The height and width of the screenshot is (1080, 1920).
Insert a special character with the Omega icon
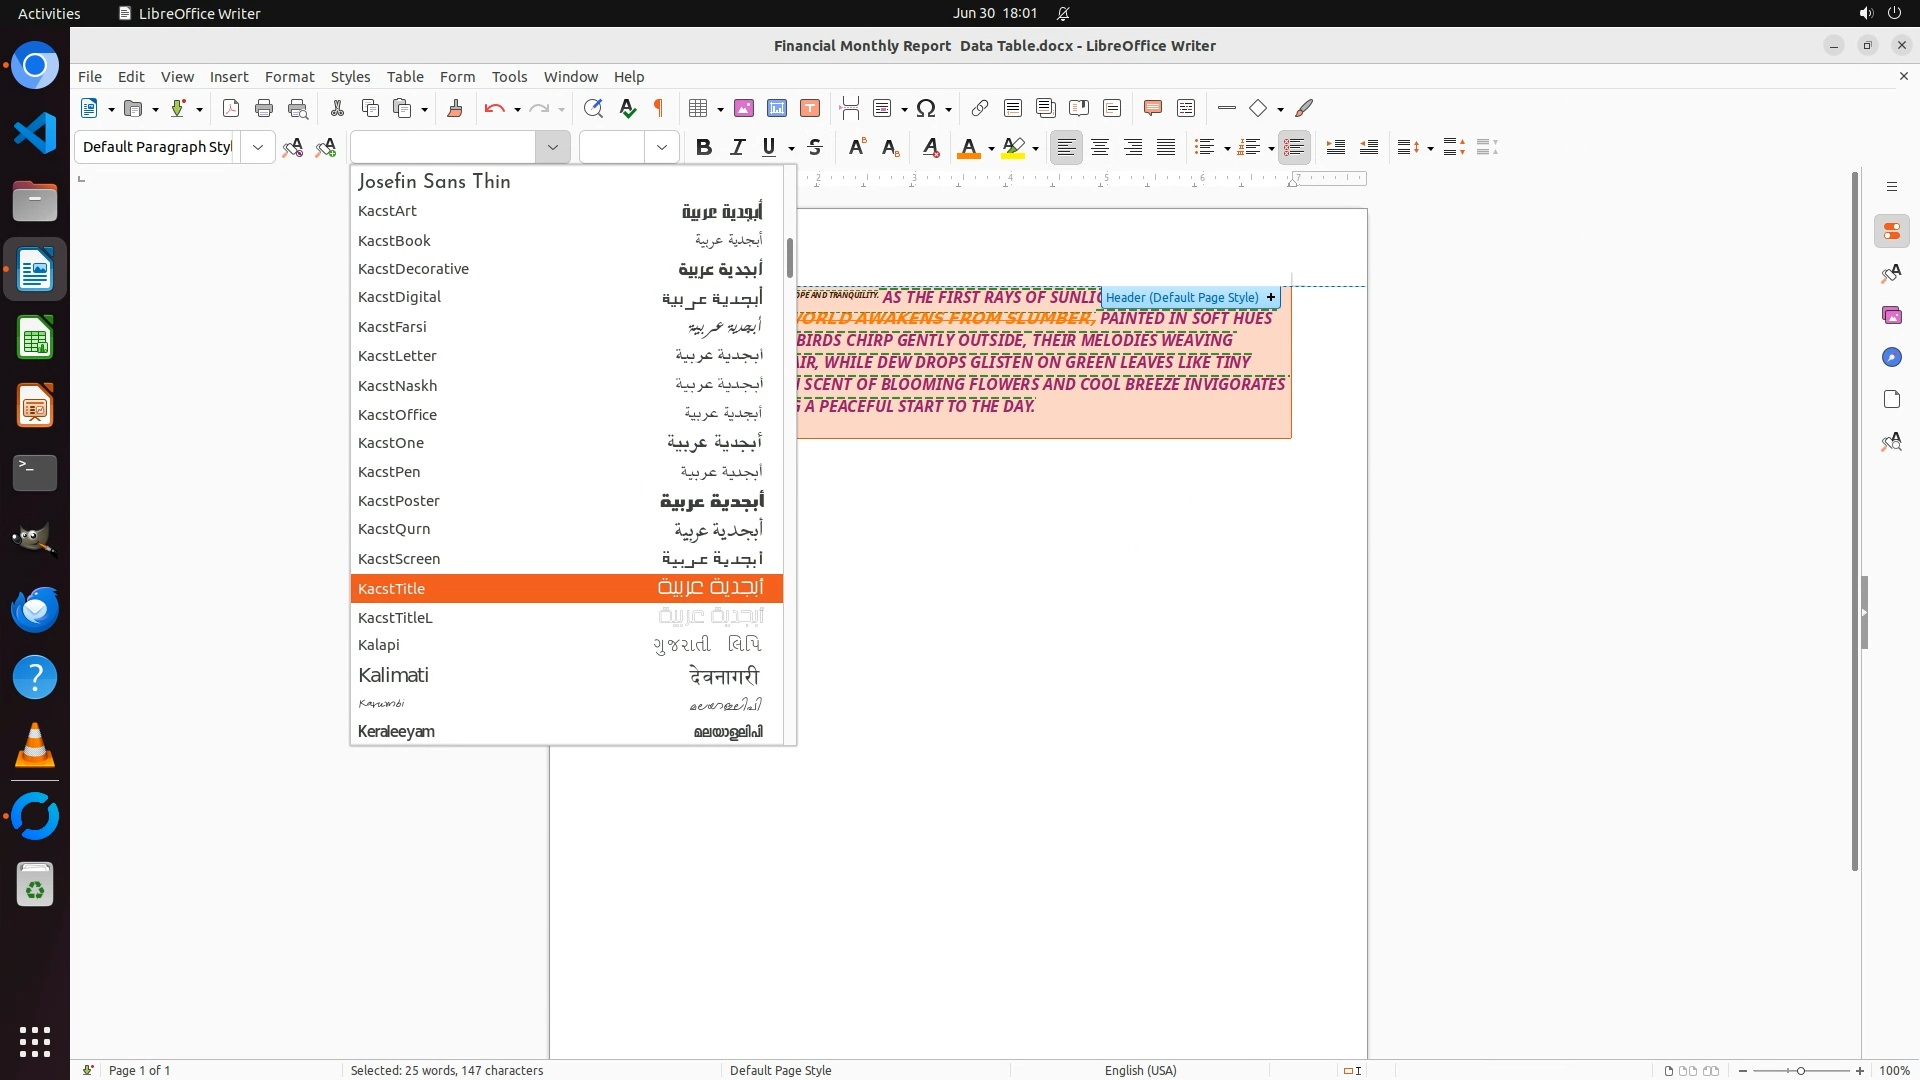point(926,108)
